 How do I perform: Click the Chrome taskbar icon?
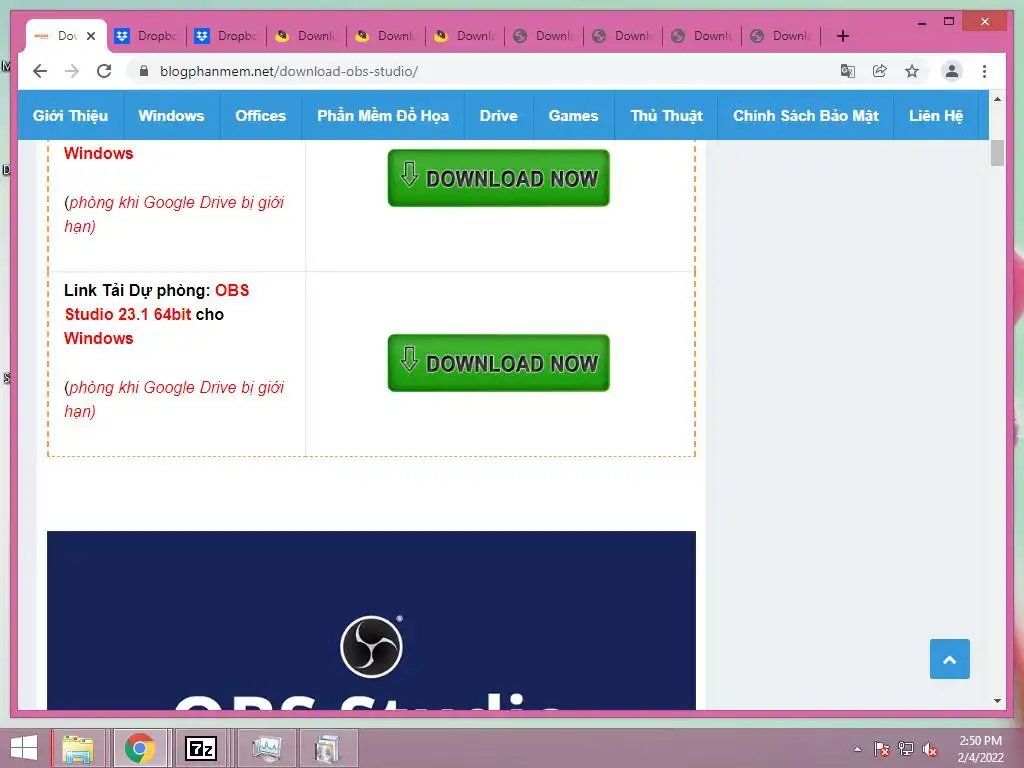click(140, 748)
